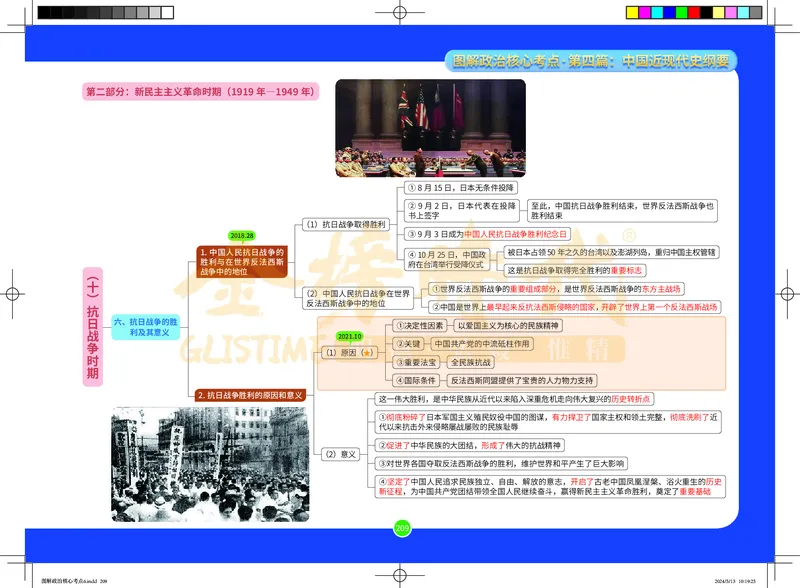Screen dimensions: 800x588
Task: Click the top center registration crosshair mark
Action: click(x=400, y=13)
